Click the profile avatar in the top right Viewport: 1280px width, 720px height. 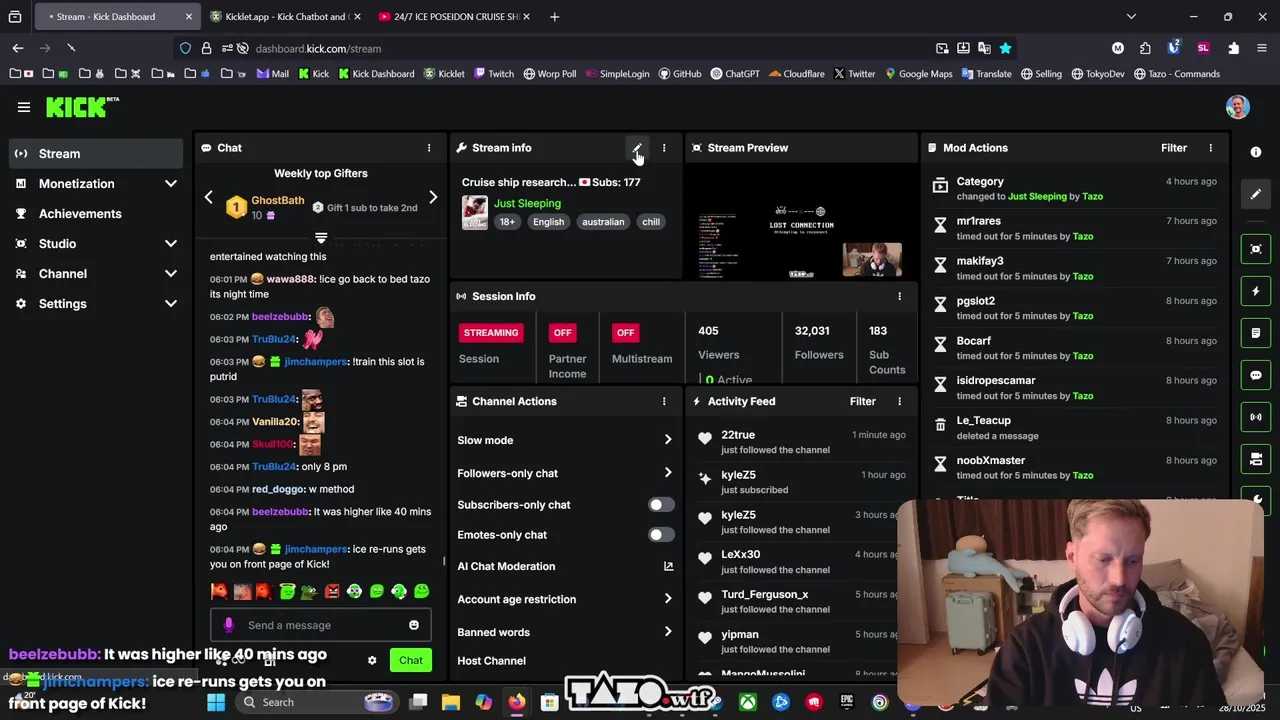coord(1238,107)
